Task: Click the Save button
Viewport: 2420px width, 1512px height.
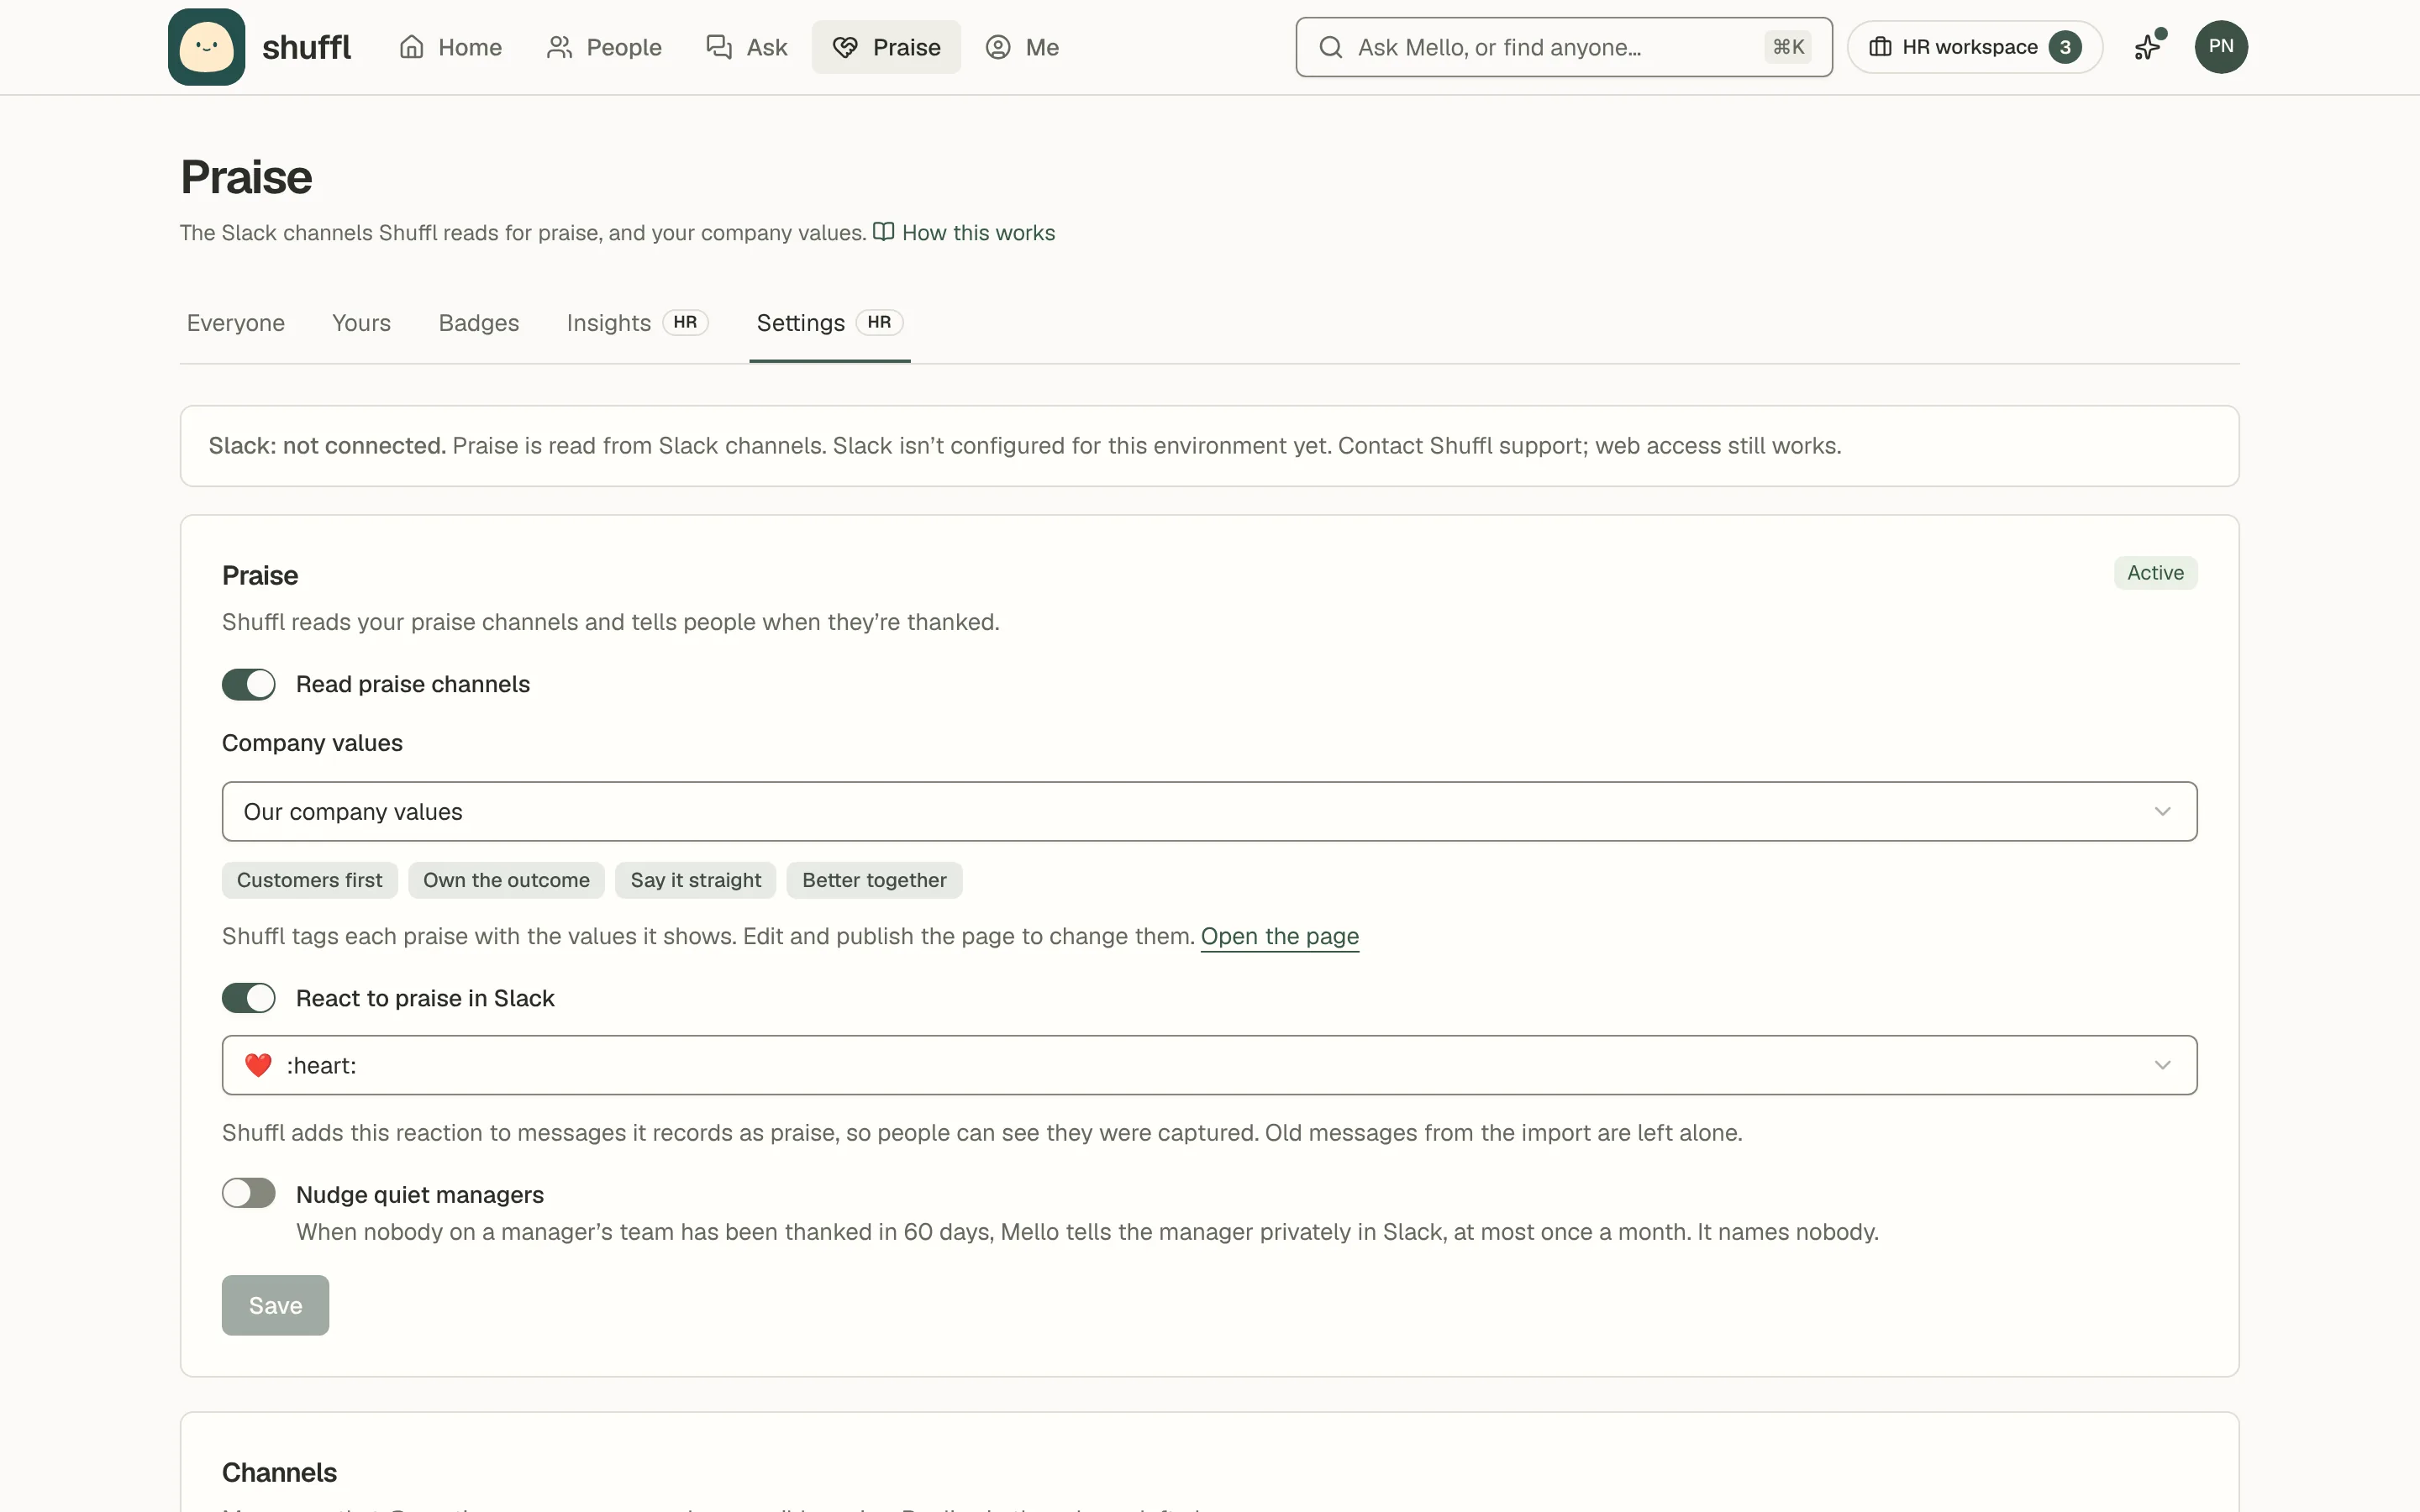Action: pyautogui.click(x=275, y=1305)
